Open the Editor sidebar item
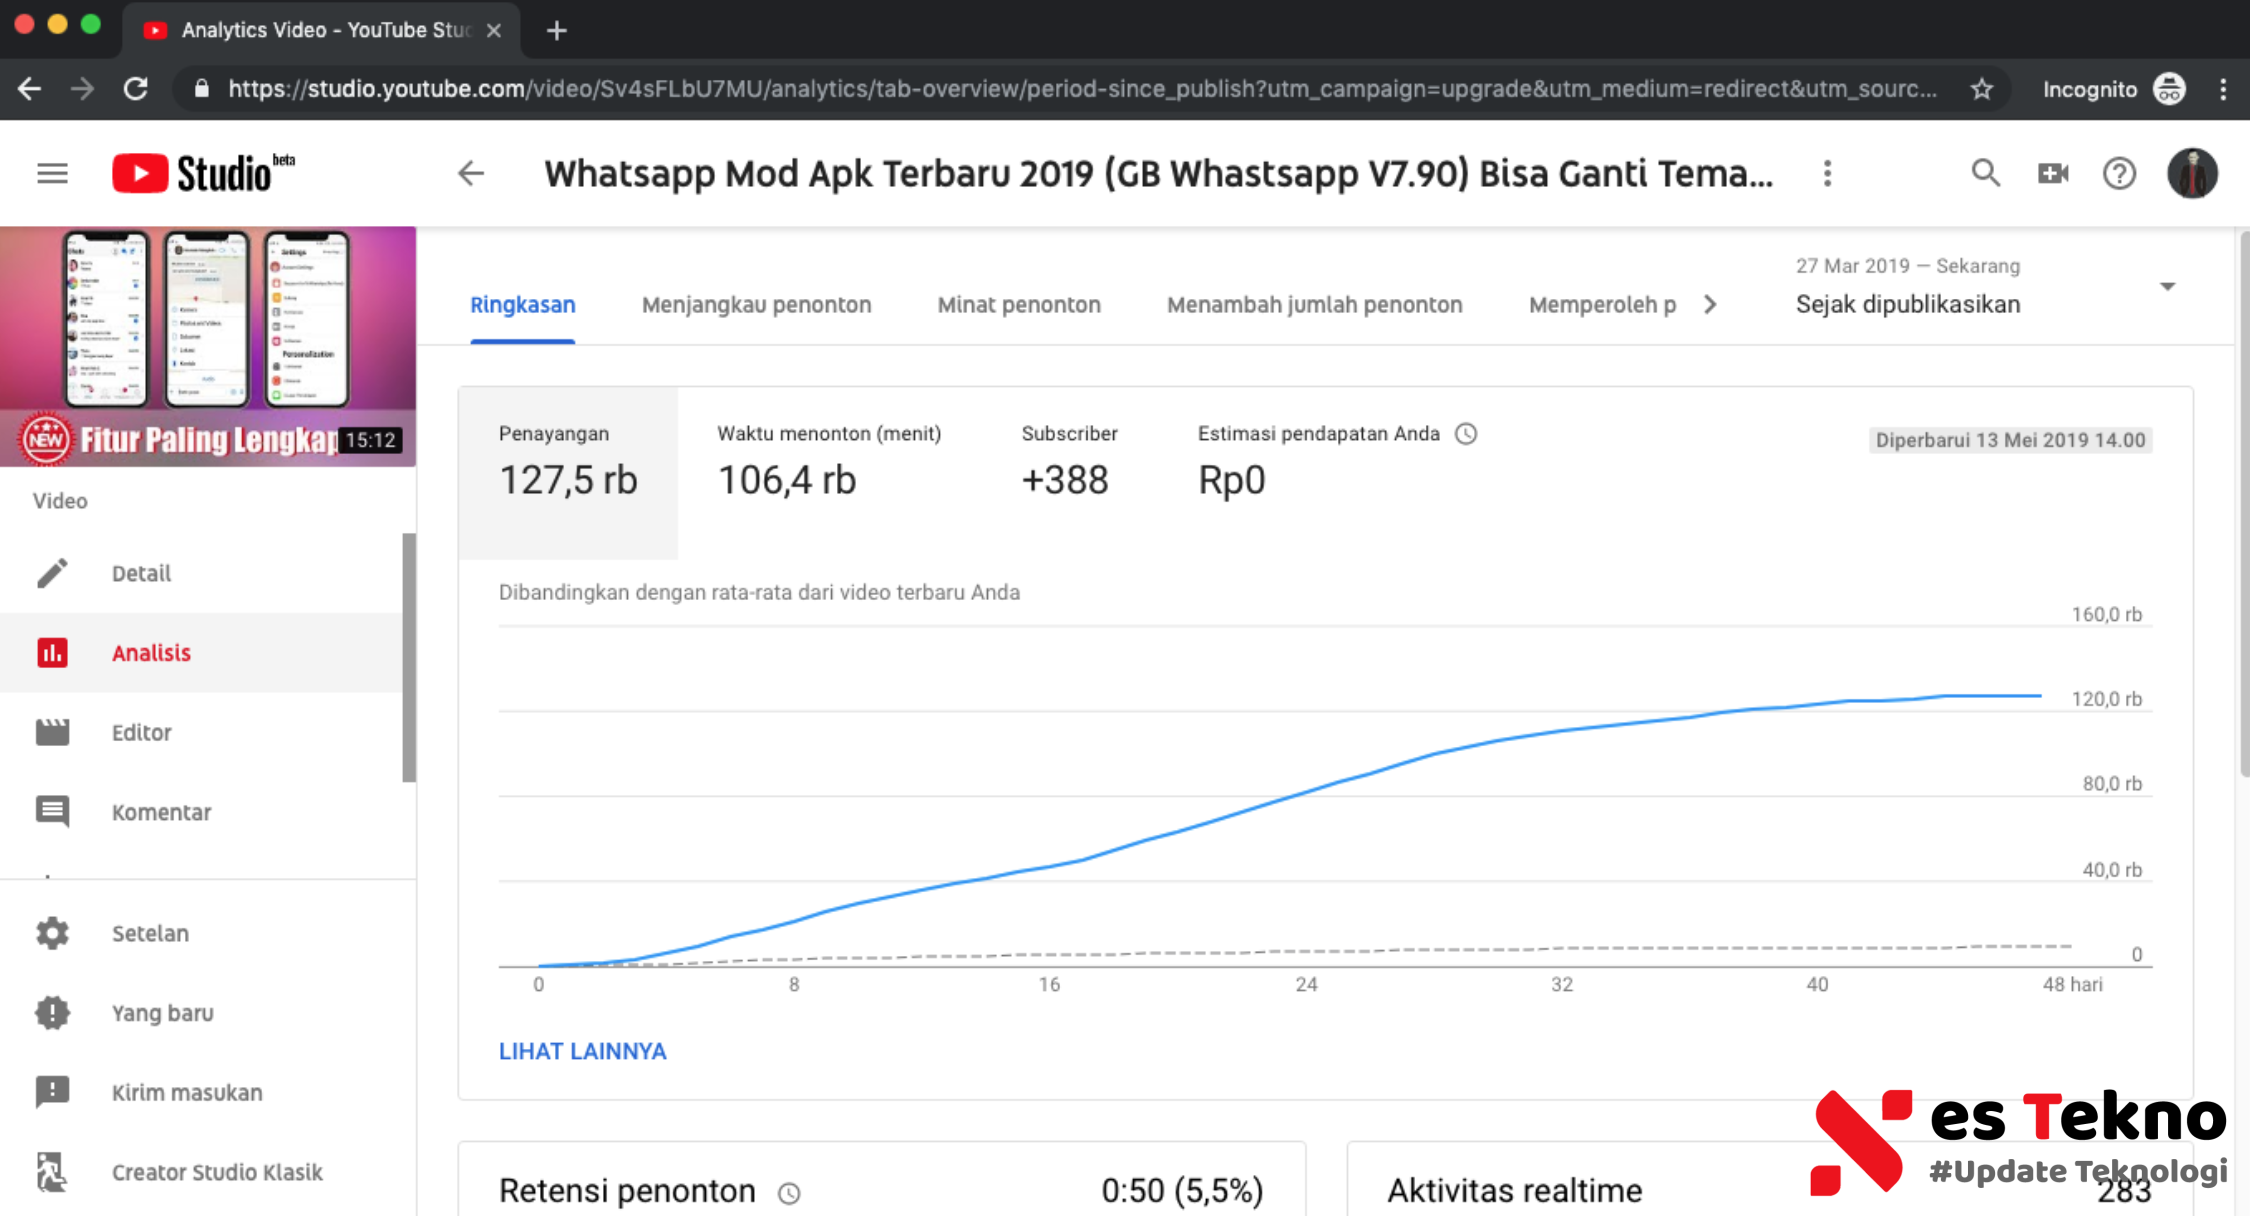Screen dimensions: 2250x1216 pyautogui.click(x=141, y=732)
